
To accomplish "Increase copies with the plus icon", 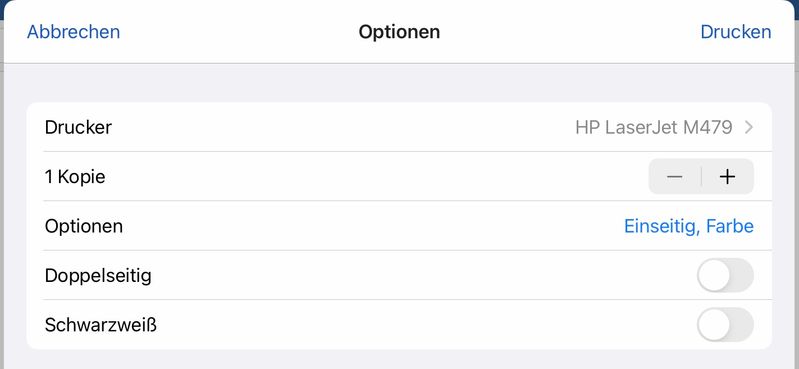I will pyautogui.click(x=728, y=177).
